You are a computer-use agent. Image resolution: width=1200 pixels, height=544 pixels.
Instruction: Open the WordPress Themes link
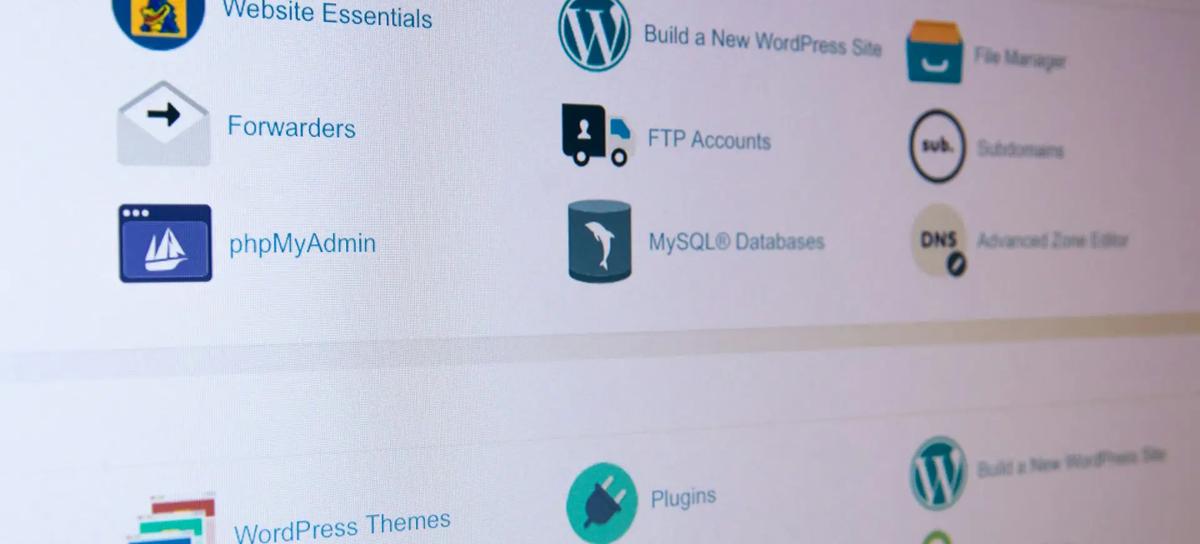[342, 525]
